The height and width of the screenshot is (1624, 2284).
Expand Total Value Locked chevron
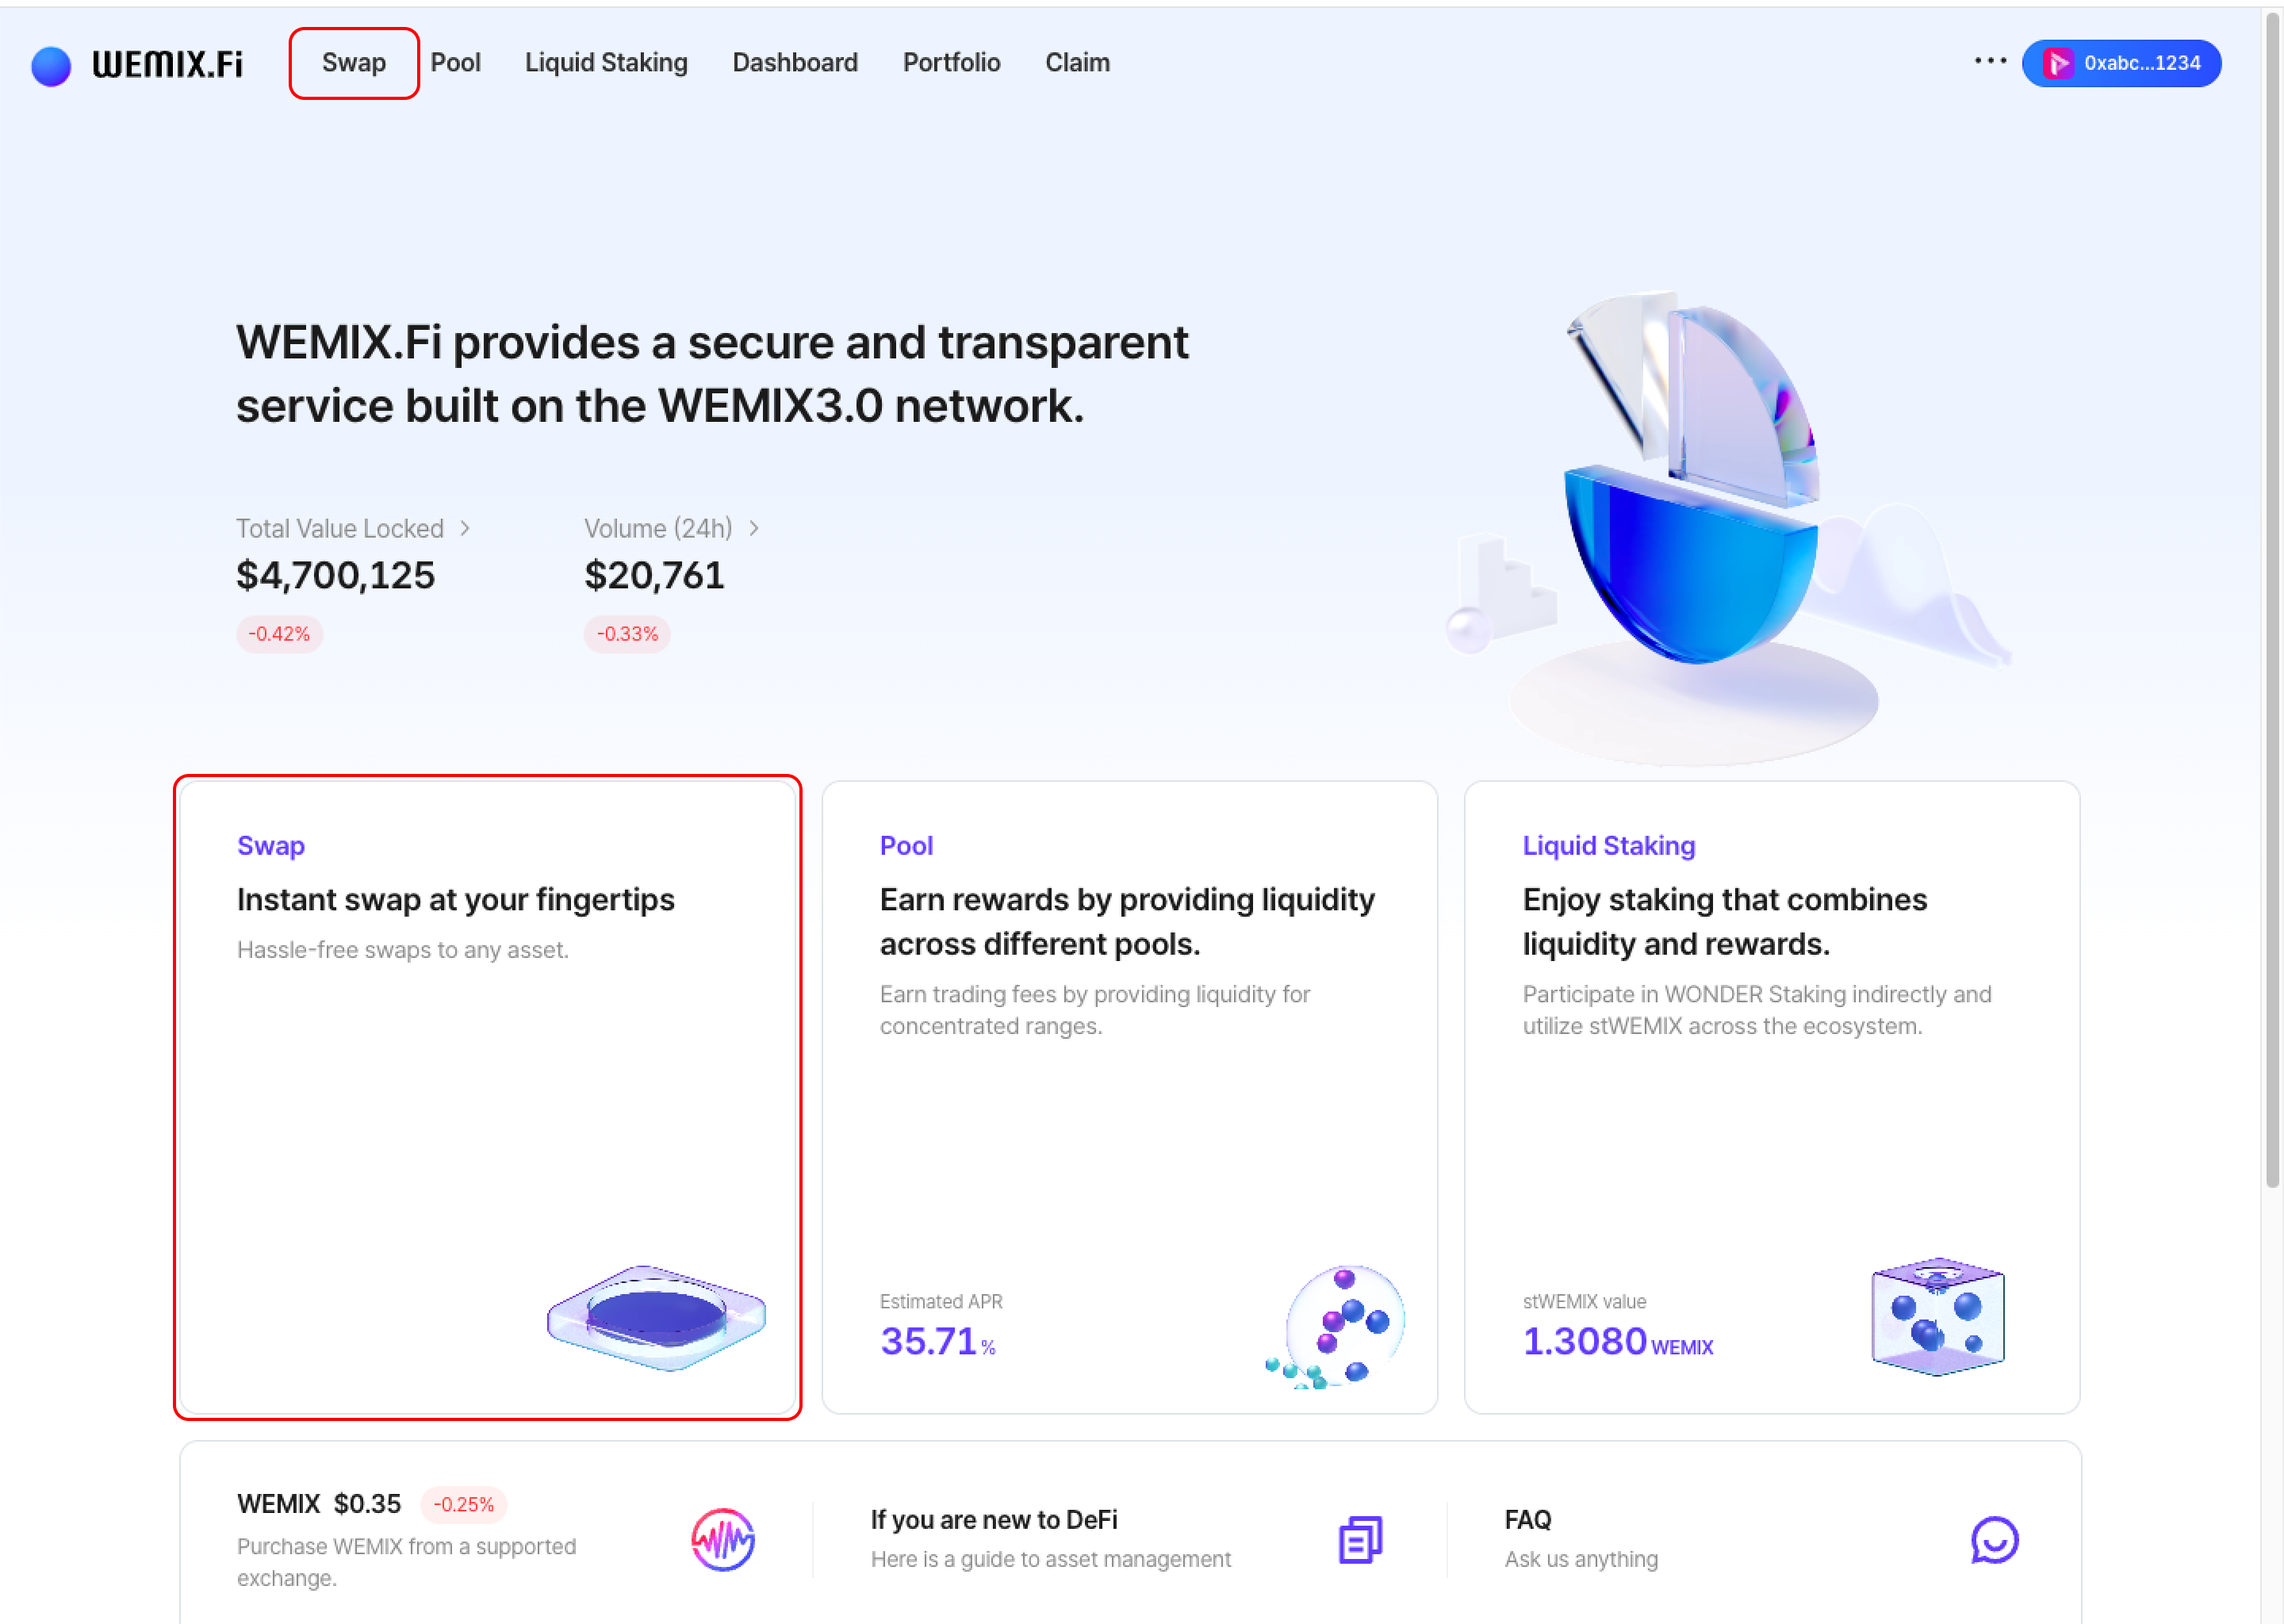pos(465,528)
